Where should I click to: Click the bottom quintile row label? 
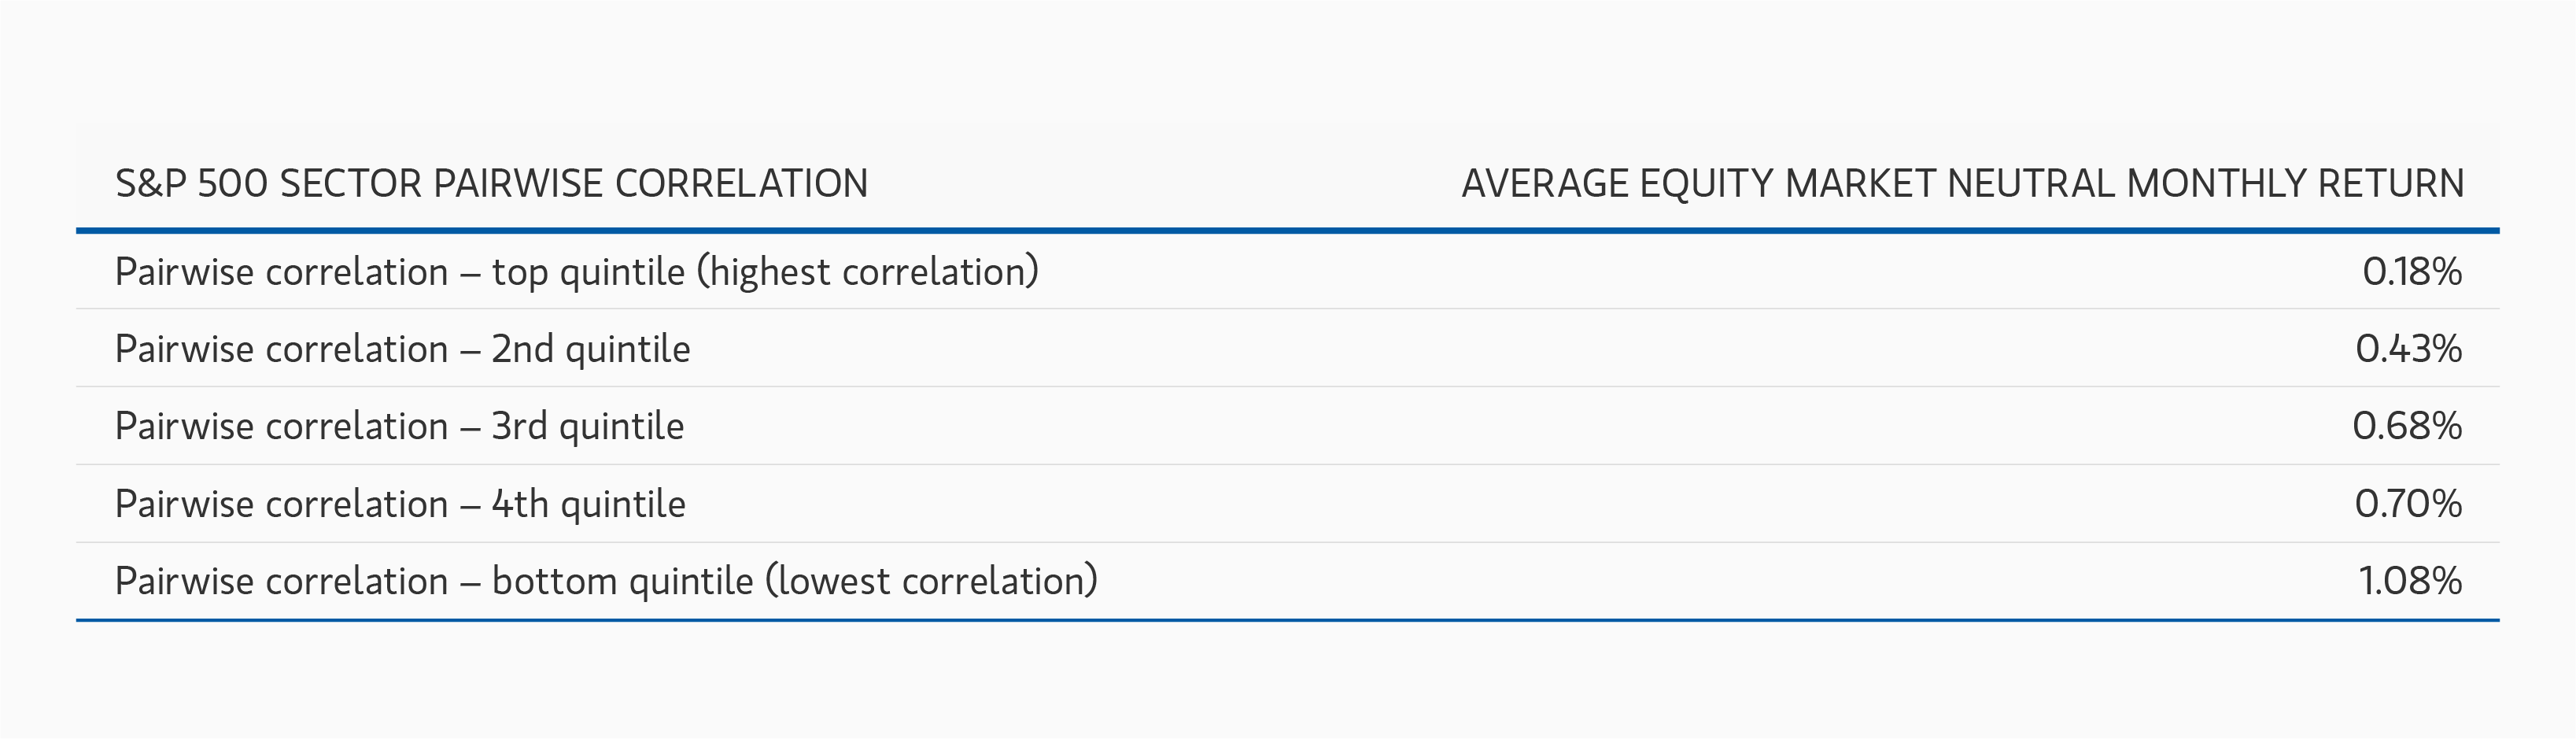pos(606,581)
